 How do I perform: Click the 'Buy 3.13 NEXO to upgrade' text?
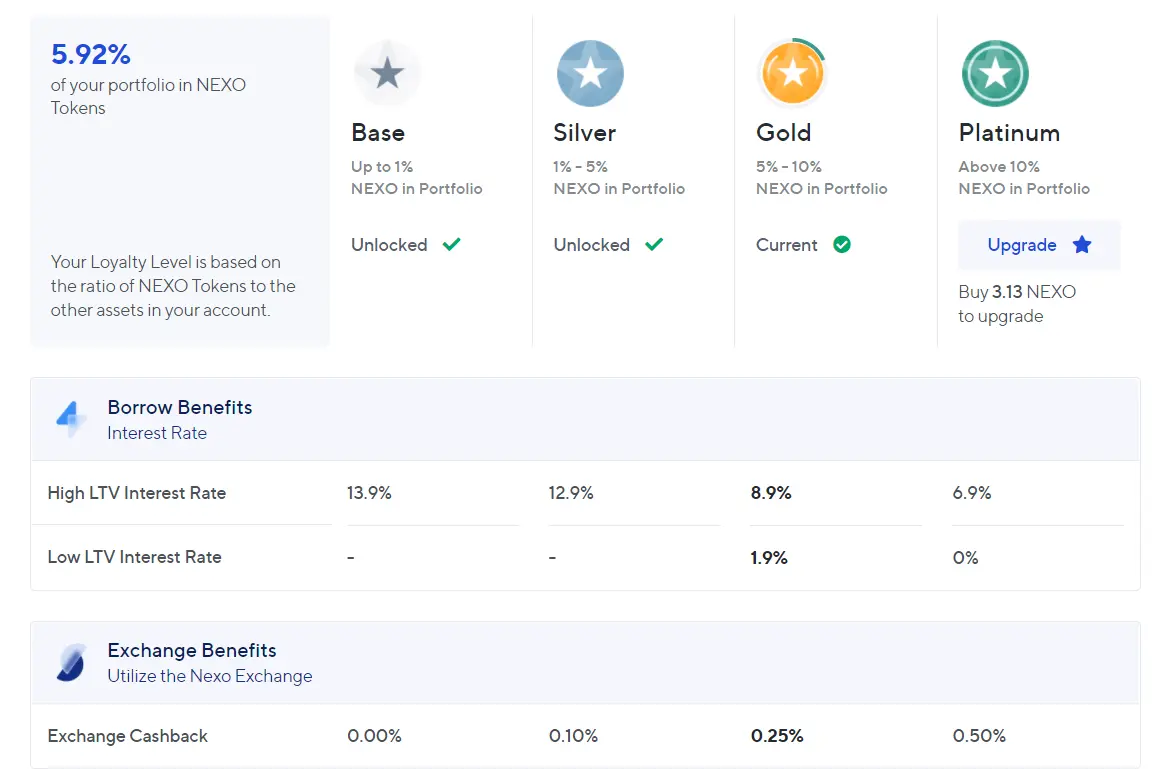(1017, 304)
